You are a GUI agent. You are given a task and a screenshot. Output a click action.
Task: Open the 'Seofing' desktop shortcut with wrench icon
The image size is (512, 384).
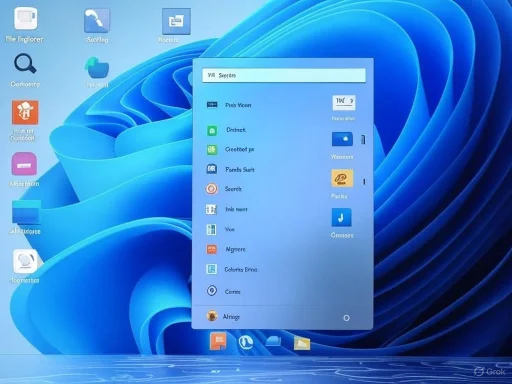pos(97,25)
